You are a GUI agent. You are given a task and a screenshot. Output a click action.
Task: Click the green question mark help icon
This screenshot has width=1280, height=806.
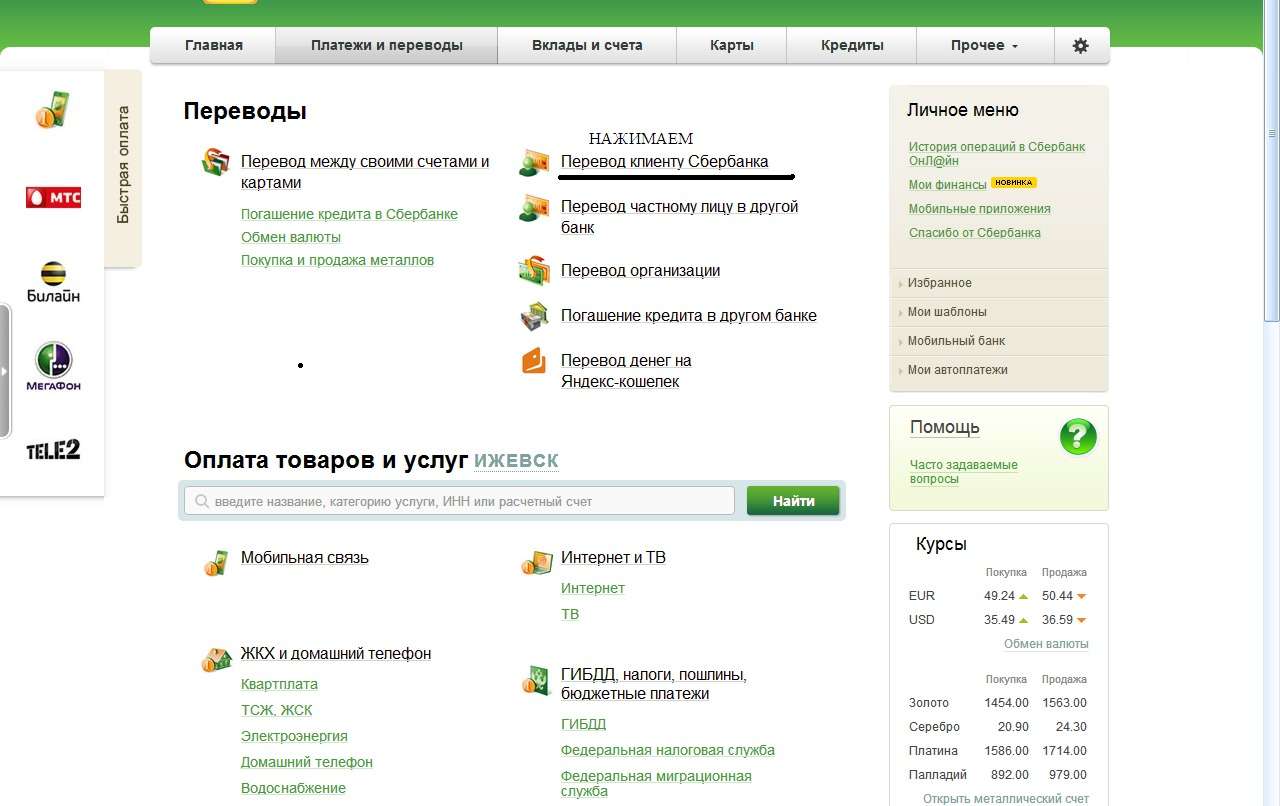(x=1078, y=437)
